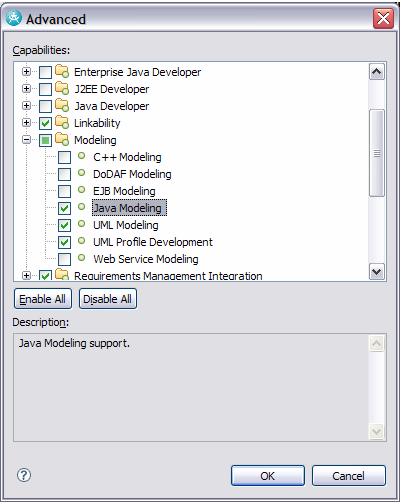Select the J2EE Developer label

point(112,89)
